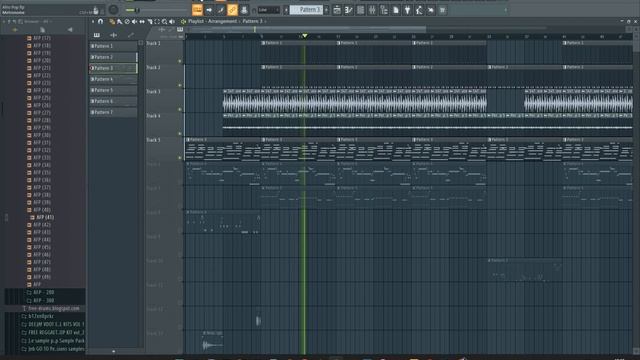640x360 pixels.
Task: Open the tempo tapper icon
Action: (x=419, y=10)
